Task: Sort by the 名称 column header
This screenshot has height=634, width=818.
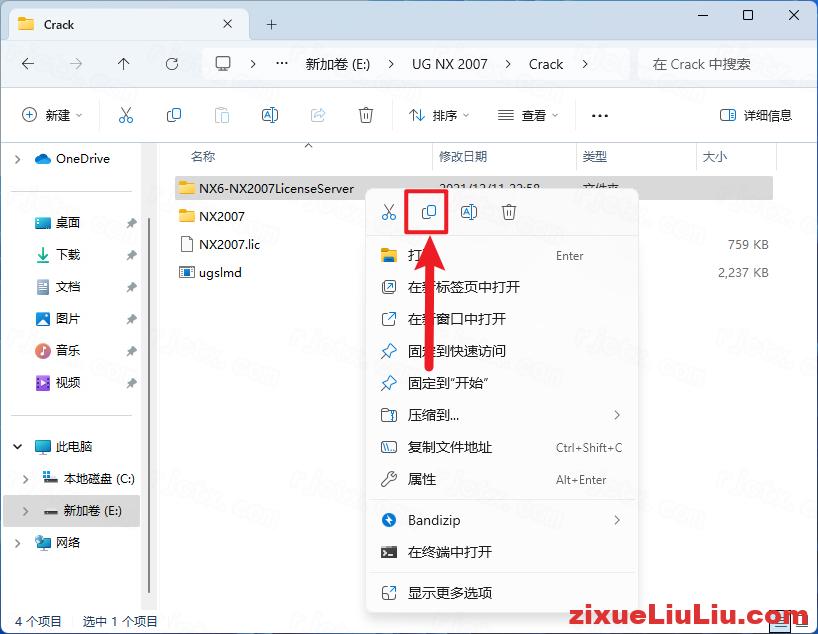Action: click(x=203, y=156)
